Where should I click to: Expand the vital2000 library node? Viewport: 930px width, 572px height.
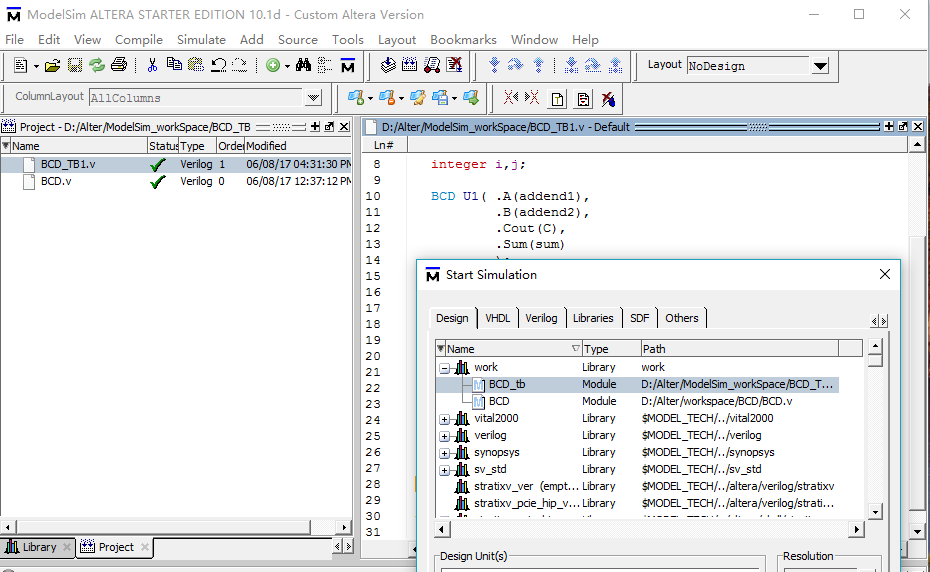(444, 419)
